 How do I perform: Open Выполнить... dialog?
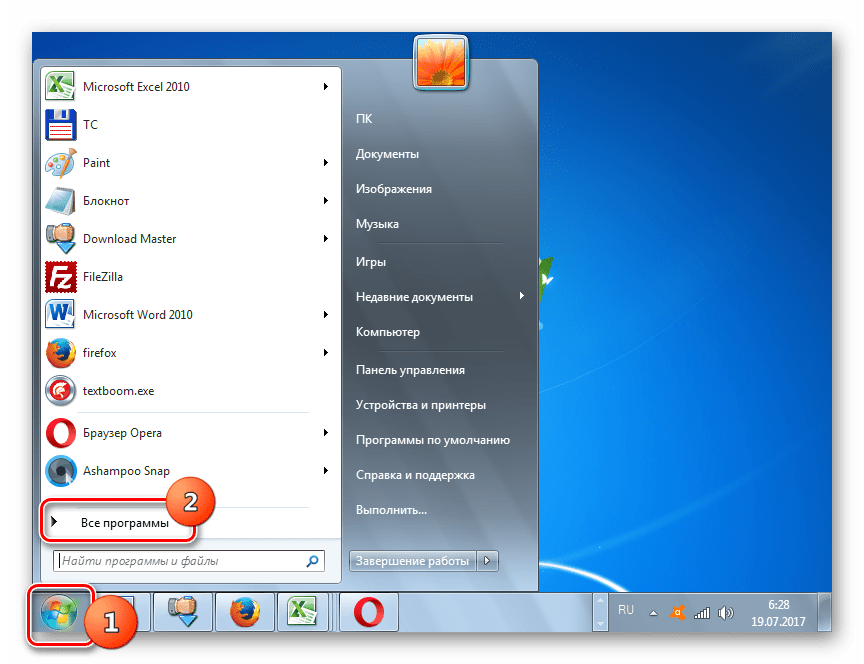[x=391, y=510]
